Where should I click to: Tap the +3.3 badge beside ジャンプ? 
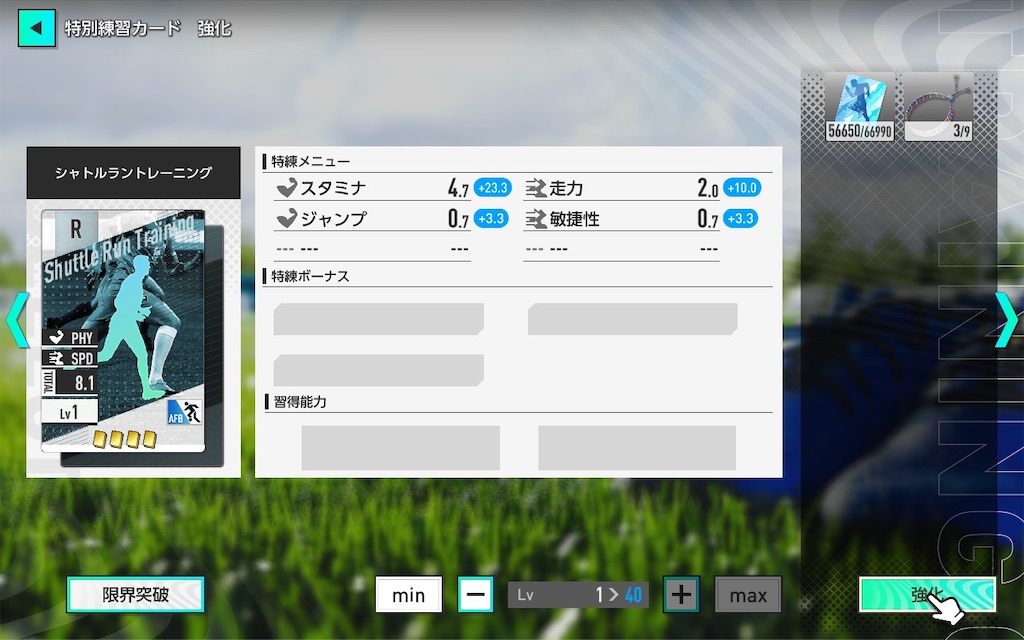(491, 218)
